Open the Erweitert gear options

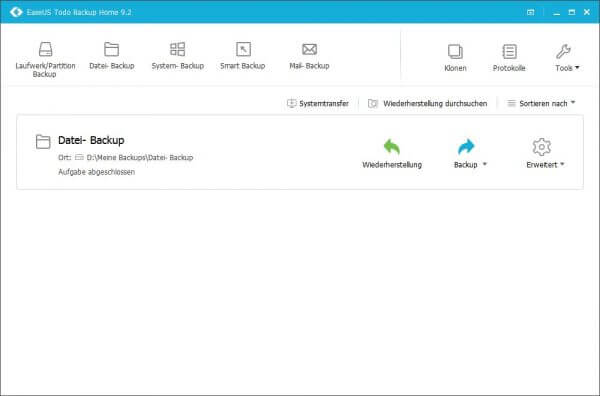[x=541, y=147]
